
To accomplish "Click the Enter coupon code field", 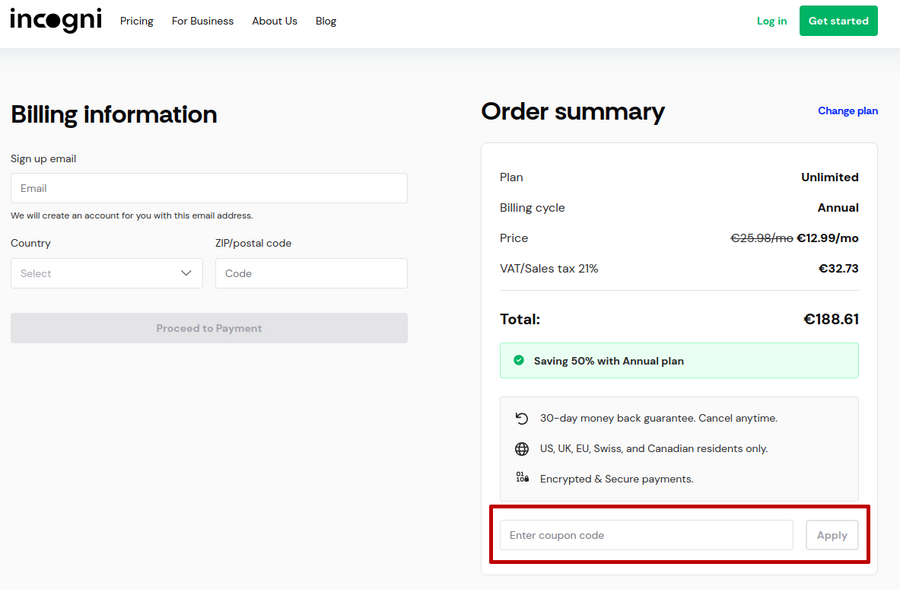I will point(646,535).
